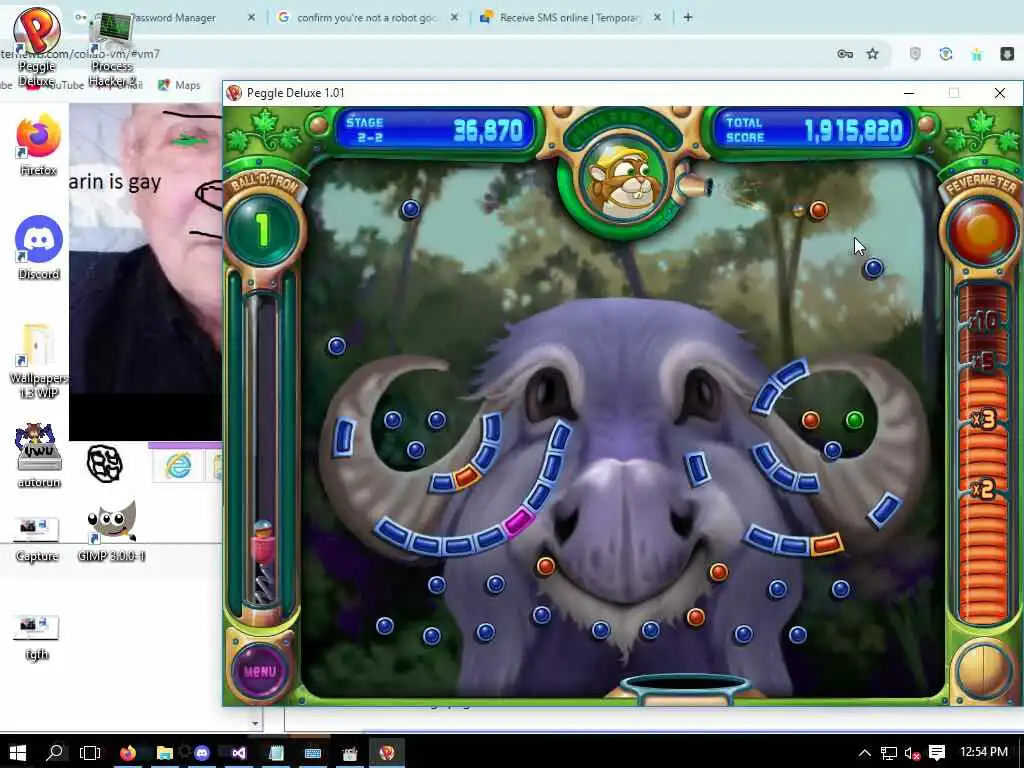Open a new browser tab

coord(688,18)
